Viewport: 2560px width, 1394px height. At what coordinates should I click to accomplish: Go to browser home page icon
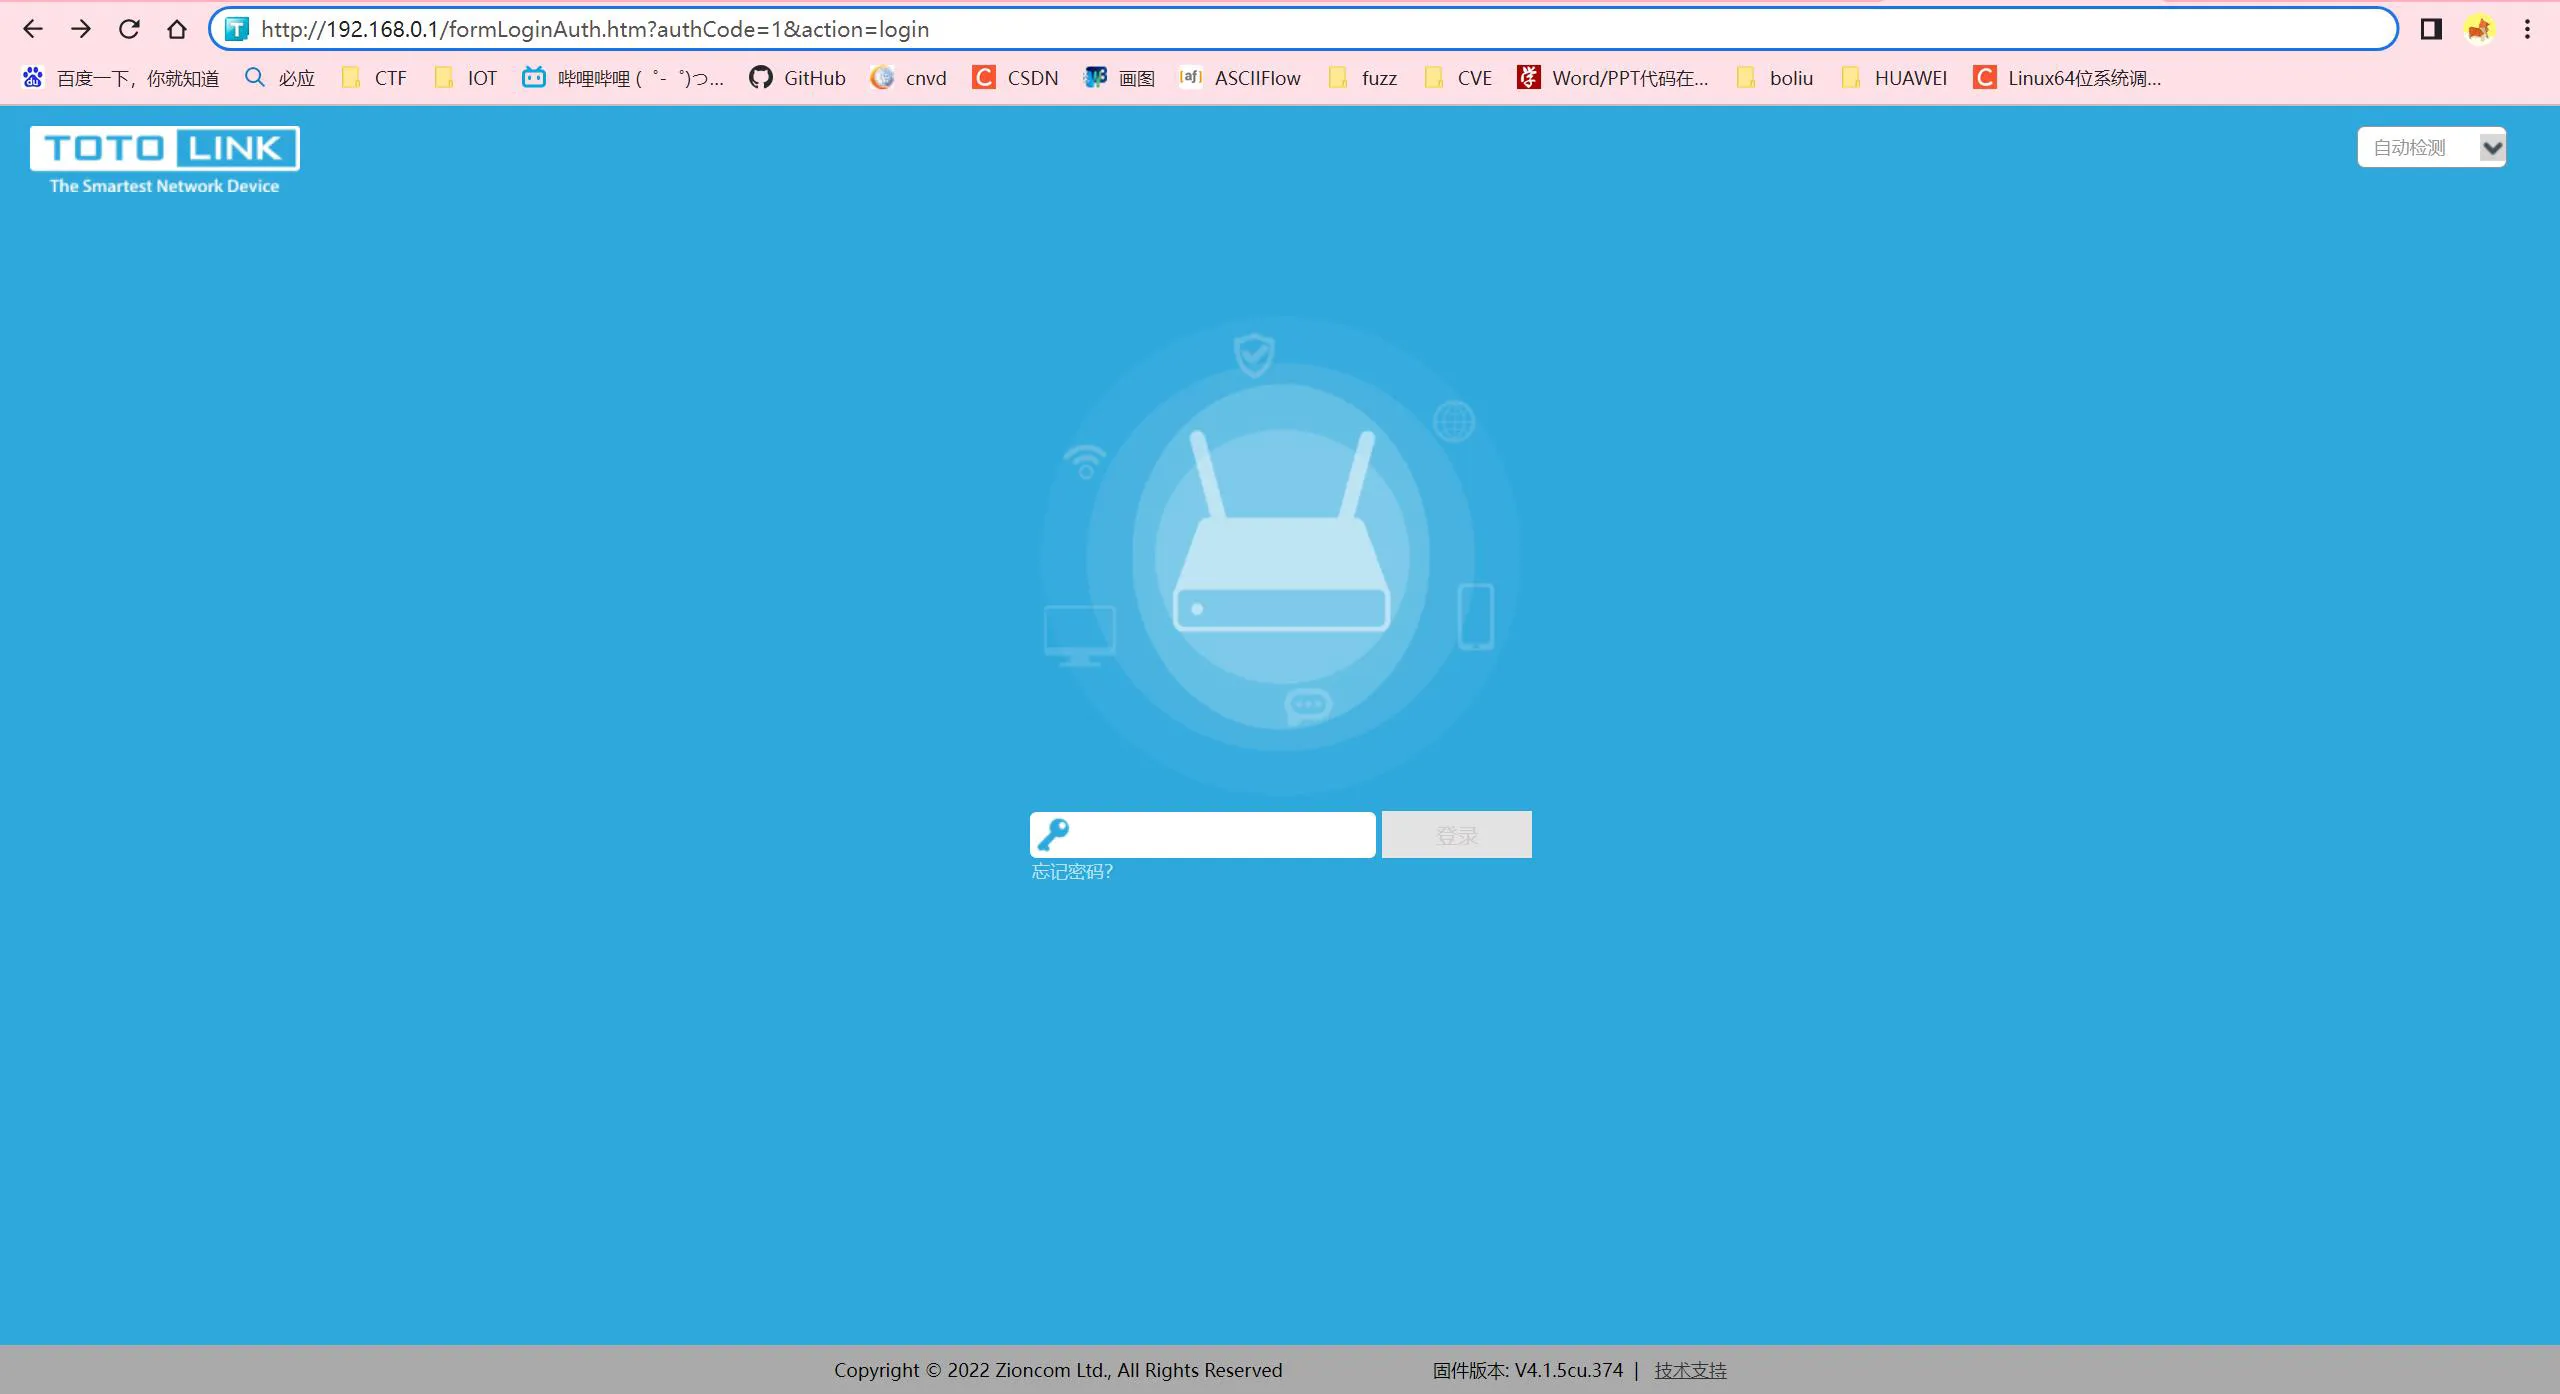click(177, 29)
